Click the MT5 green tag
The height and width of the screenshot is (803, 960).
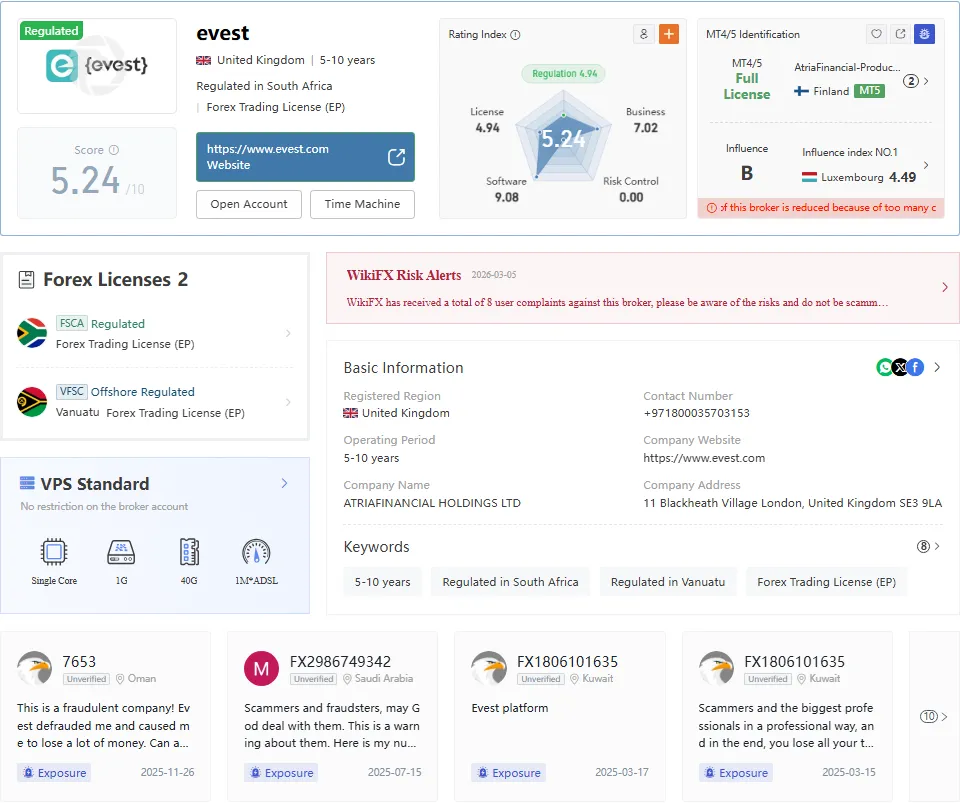pyautogui.click(x=869, y=91)
